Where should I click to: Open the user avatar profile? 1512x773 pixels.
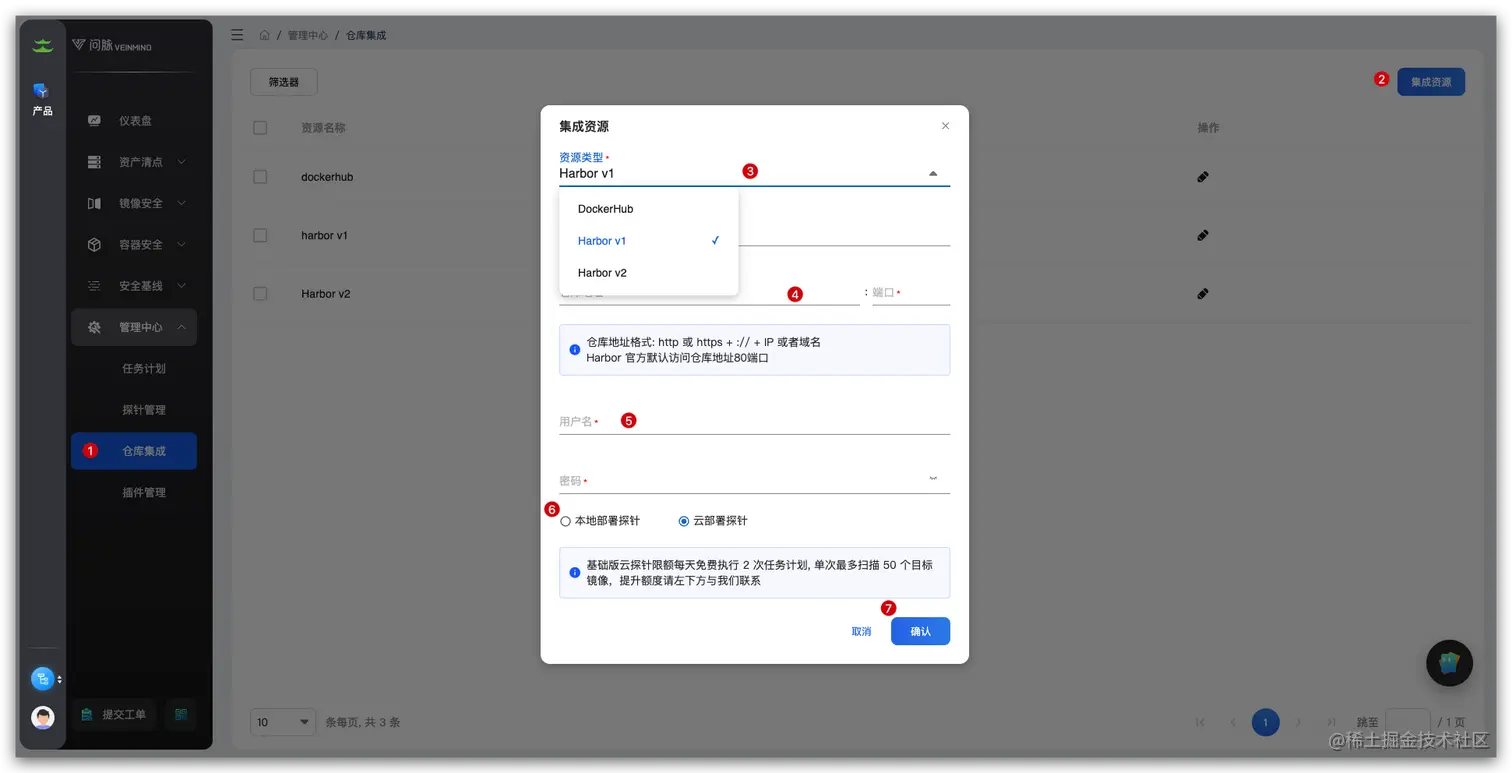click(x=42, y=717)
